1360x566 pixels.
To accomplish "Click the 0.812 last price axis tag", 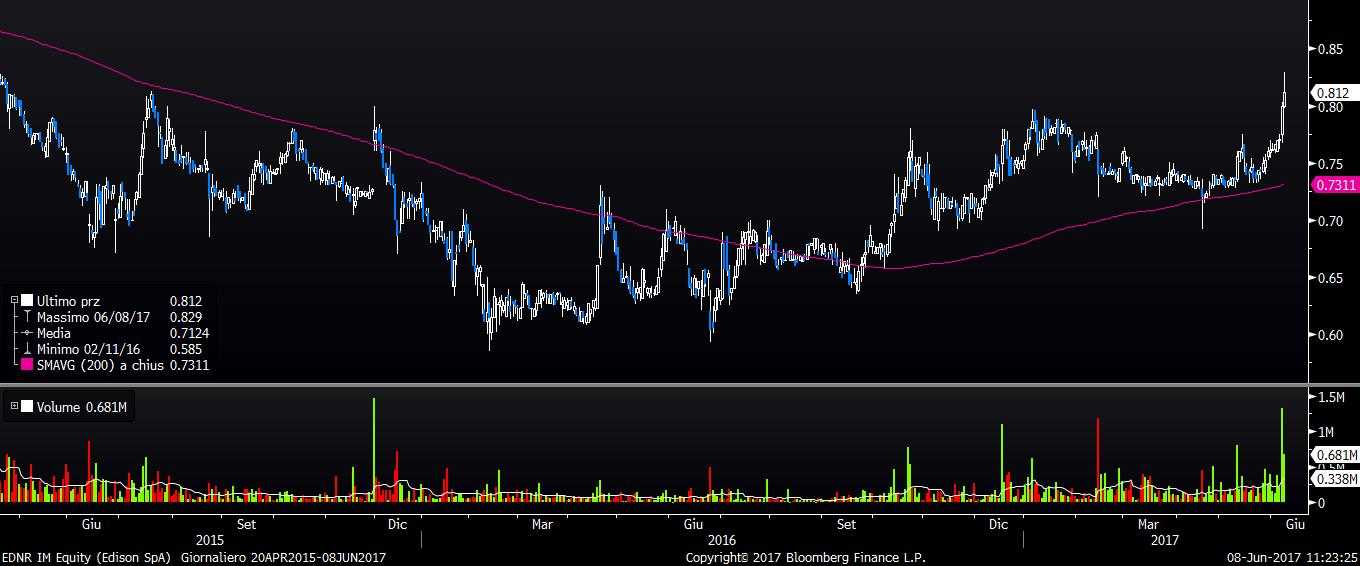I will click(x=1337, y=93).
